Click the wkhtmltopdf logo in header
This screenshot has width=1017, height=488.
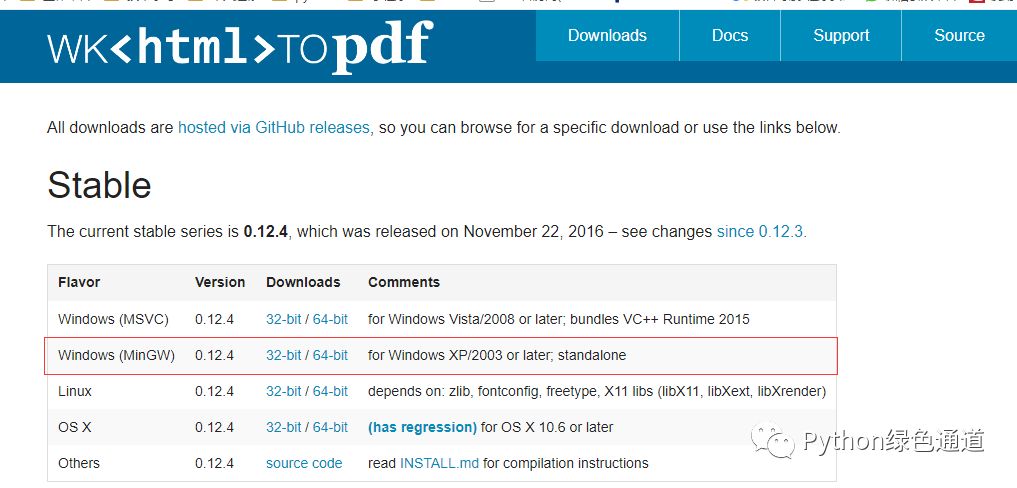click(240, 47)
